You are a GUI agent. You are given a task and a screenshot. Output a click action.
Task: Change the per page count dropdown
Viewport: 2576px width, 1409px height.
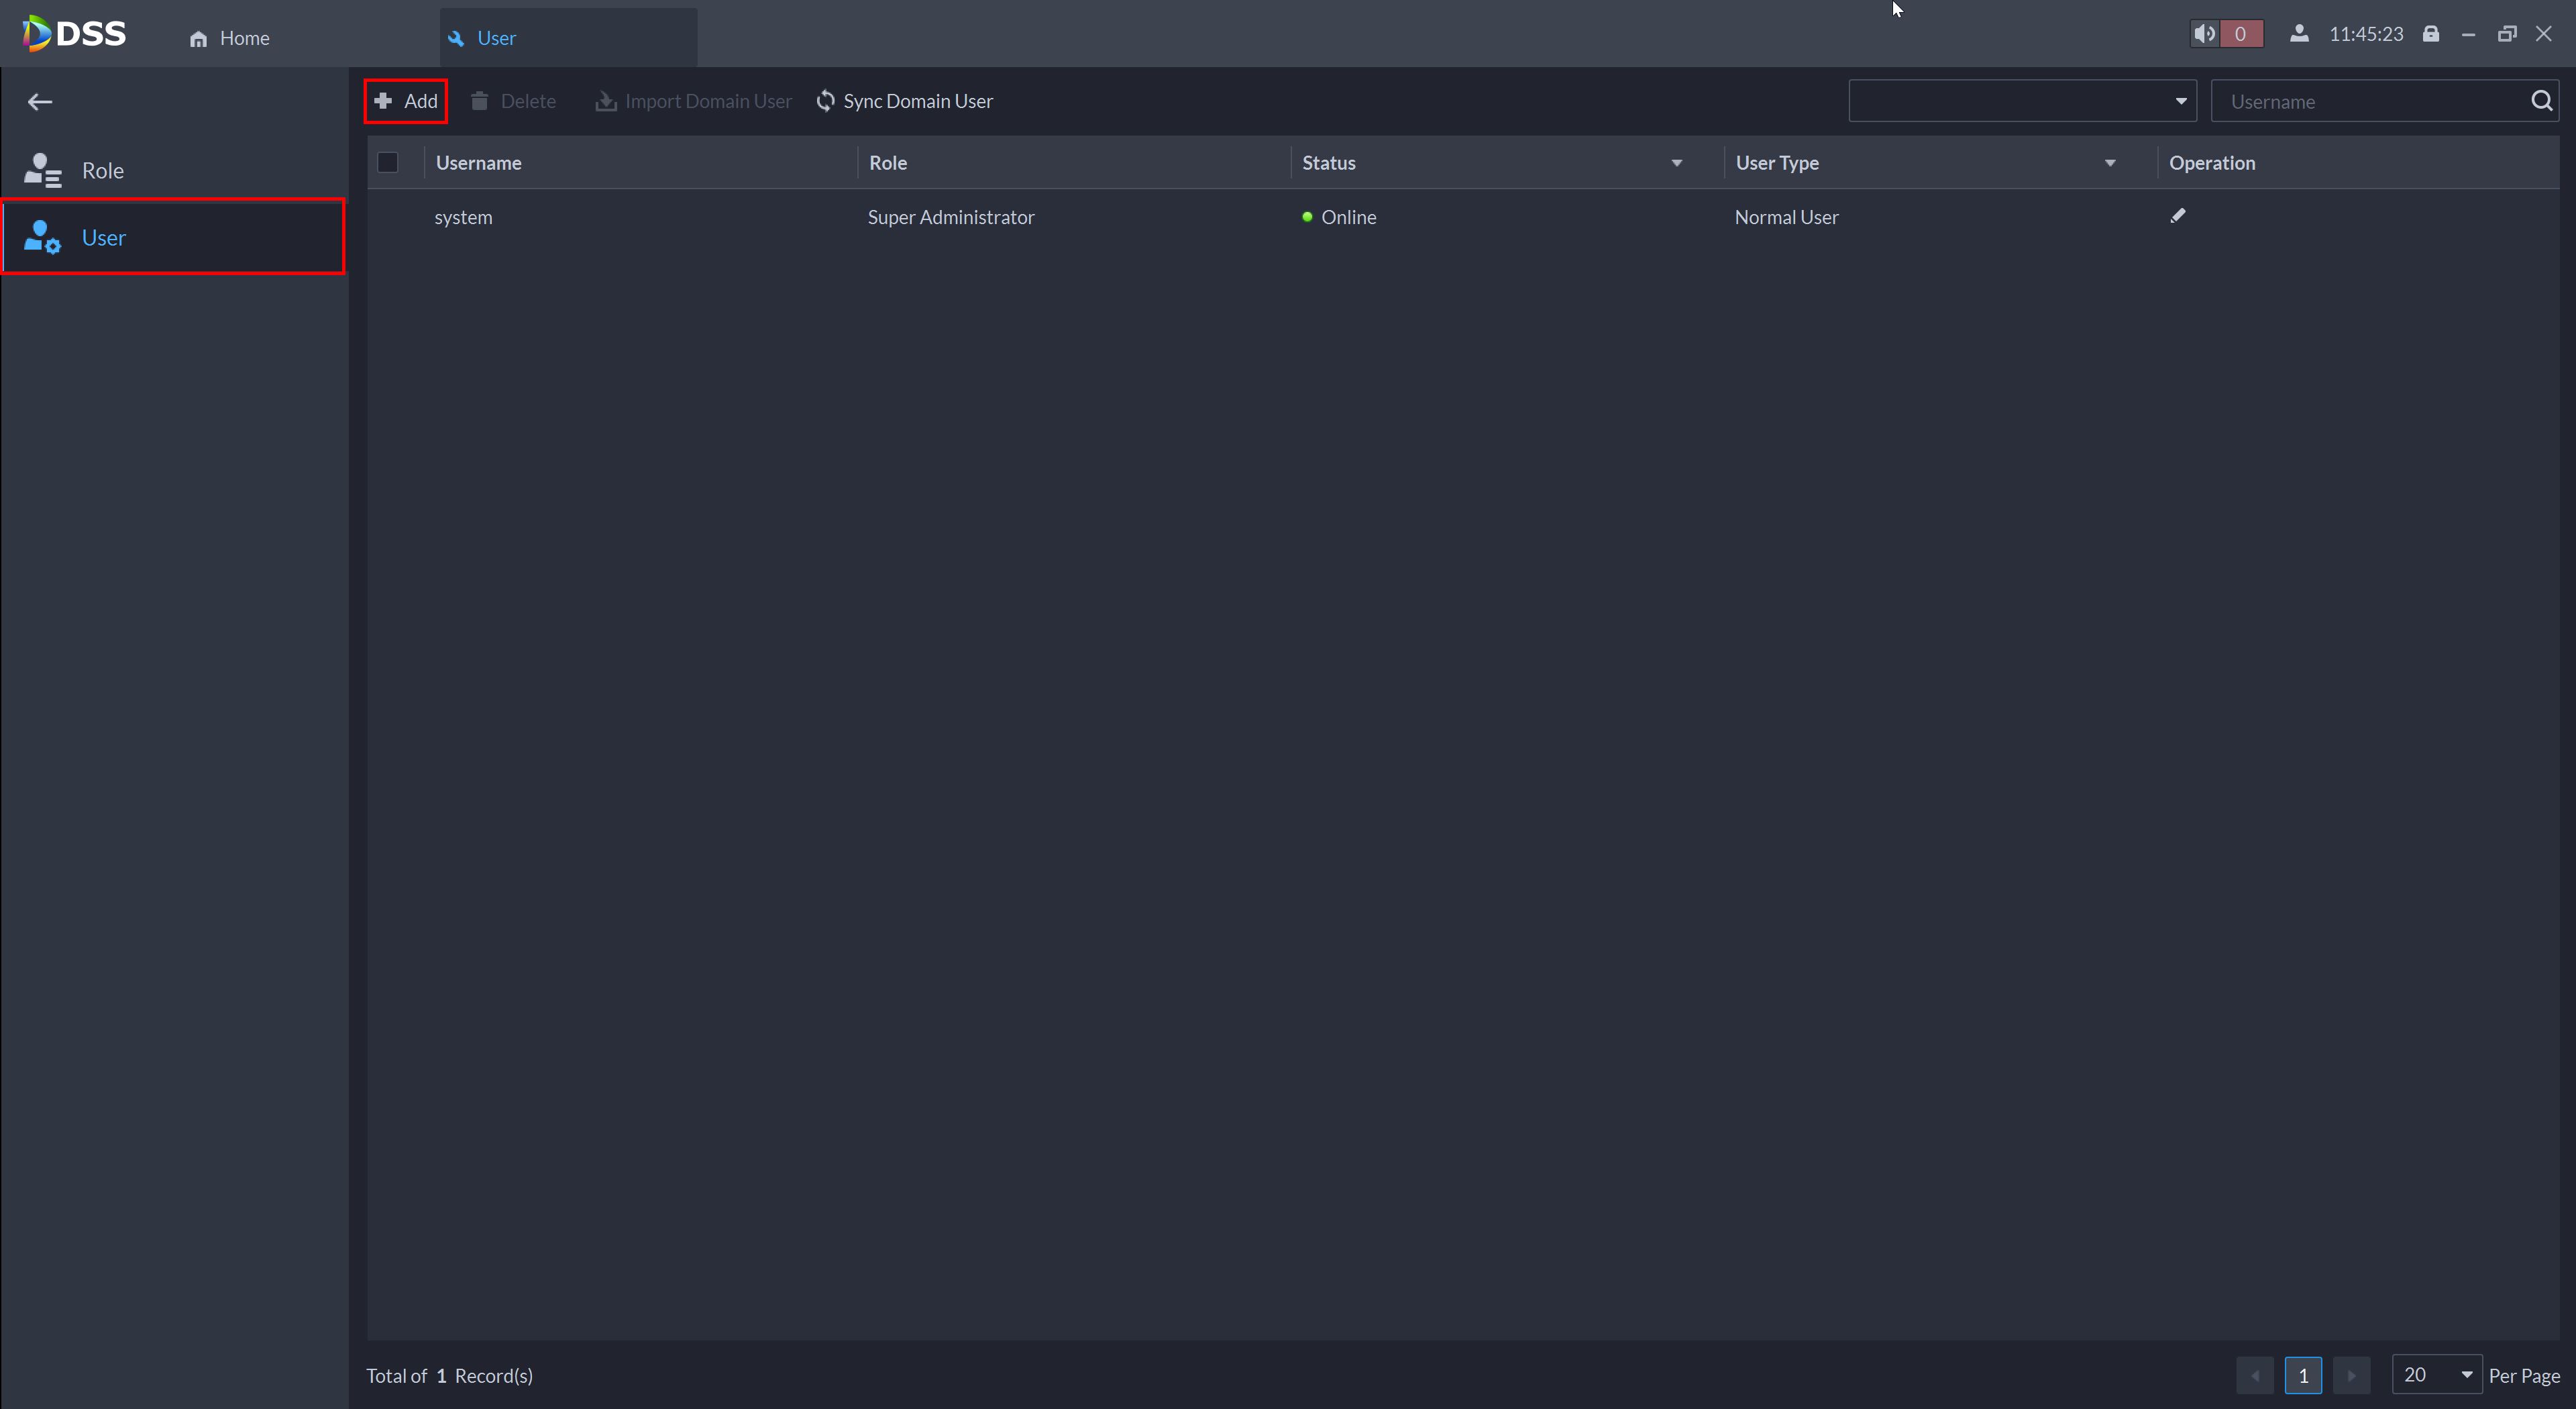coord(2437,1375)
